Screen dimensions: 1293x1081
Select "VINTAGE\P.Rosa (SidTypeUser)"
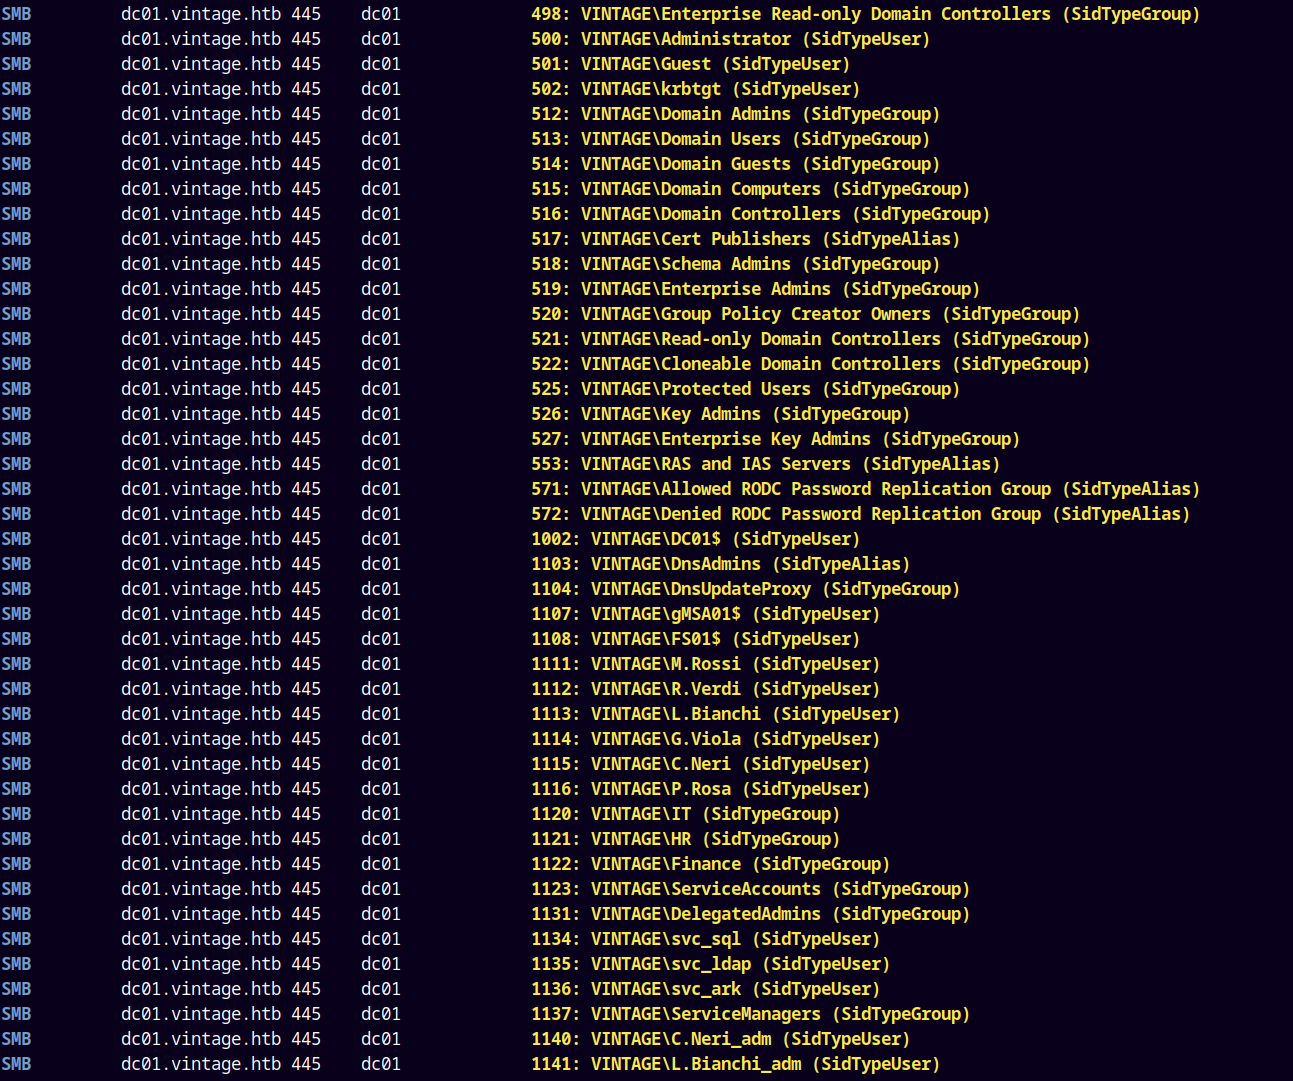(x=731, y=789)
